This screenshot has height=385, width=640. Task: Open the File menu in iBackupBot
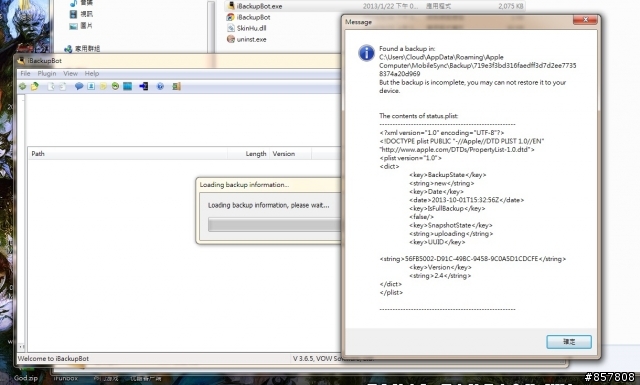25,73
